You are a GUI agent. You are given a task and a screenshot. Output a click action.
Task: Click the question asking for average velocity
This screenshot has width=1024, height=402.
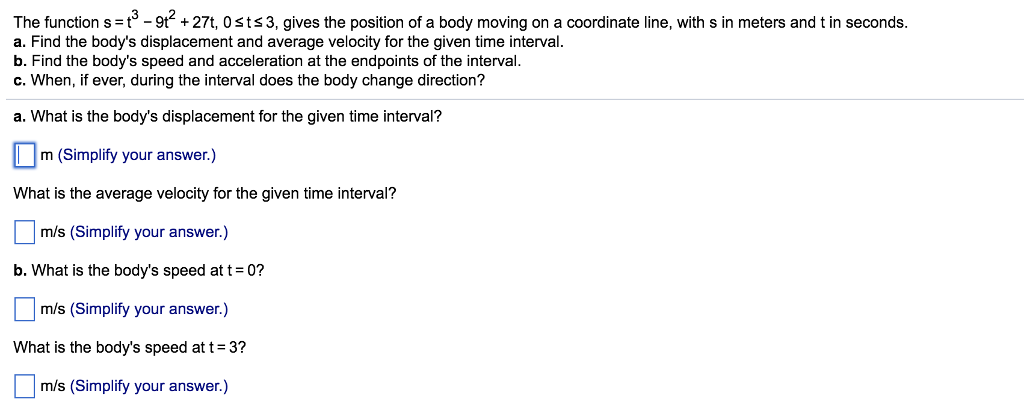pyautogui.click(x=205, y=193)
